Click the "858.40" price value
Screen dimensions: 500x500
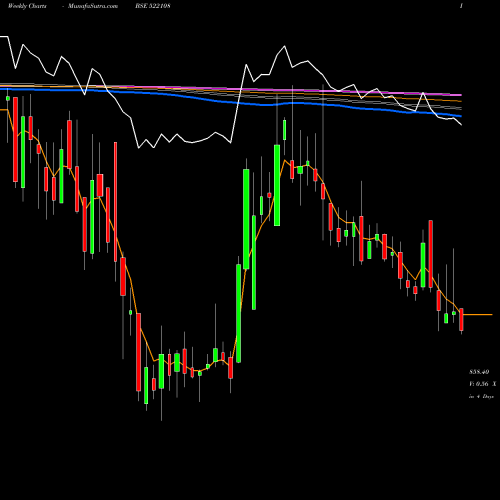pyautogui.click(x=479, y=372)
